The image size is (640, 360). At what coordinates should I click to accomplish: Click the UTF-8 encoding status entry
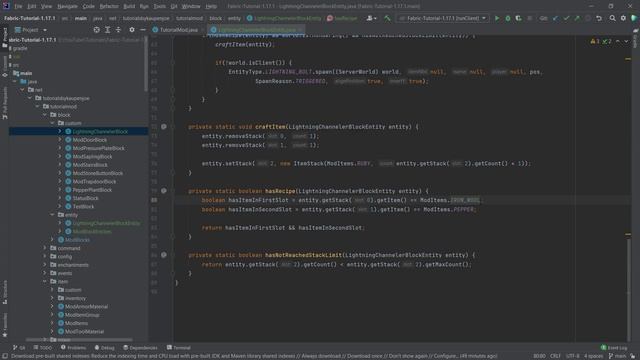tap(573, 356)
